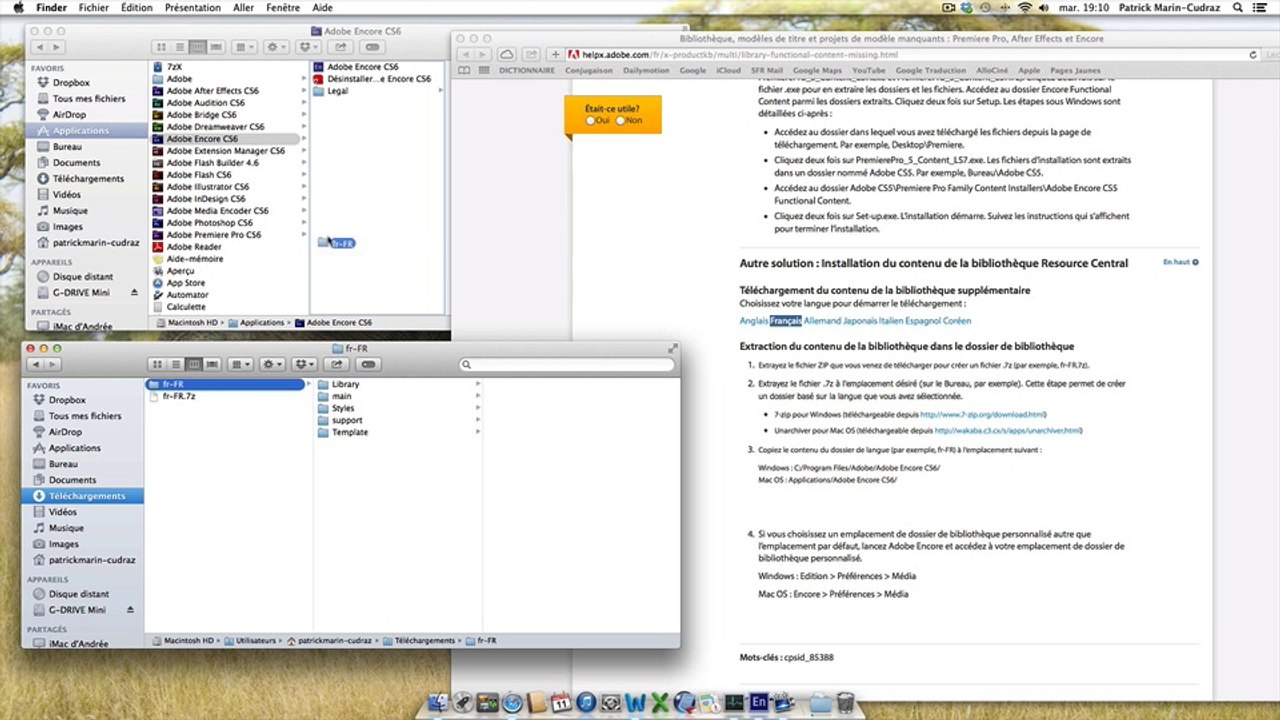Click Wi-Fi icon in menu bar
This screenshot has width=1280, height=720.
(1025, 8)
